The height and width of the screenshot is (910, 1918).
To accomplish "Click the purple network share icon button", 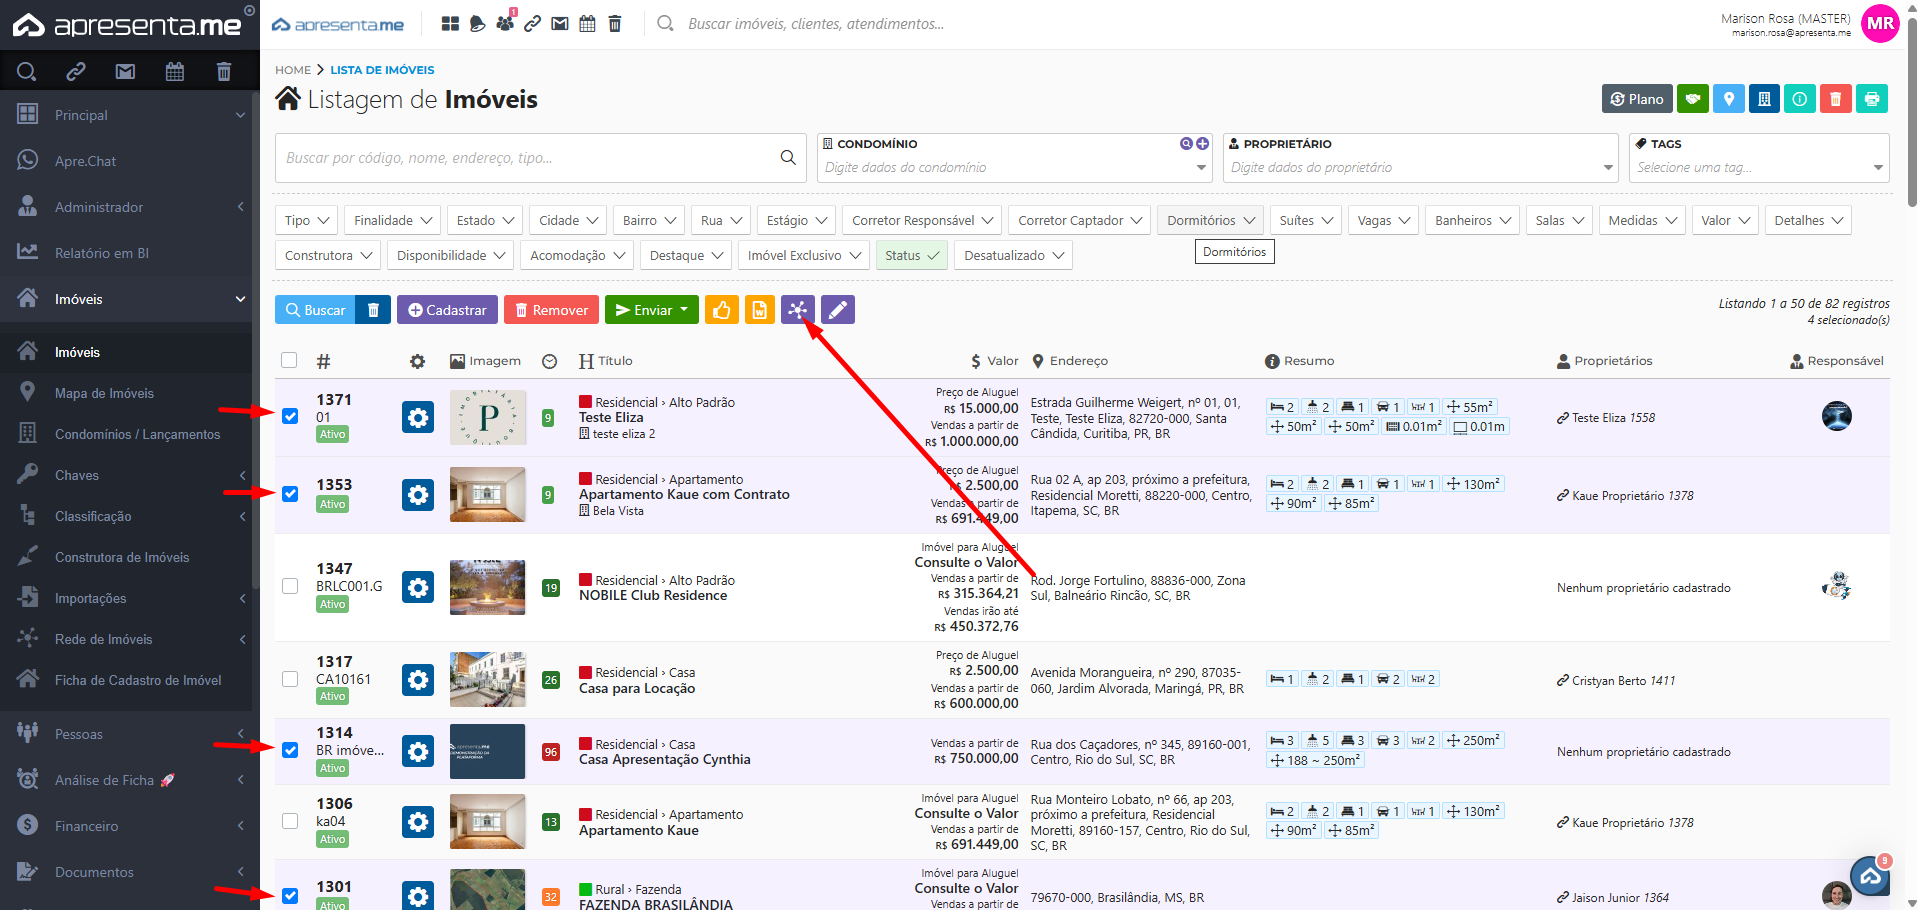I will pos(797,310).
